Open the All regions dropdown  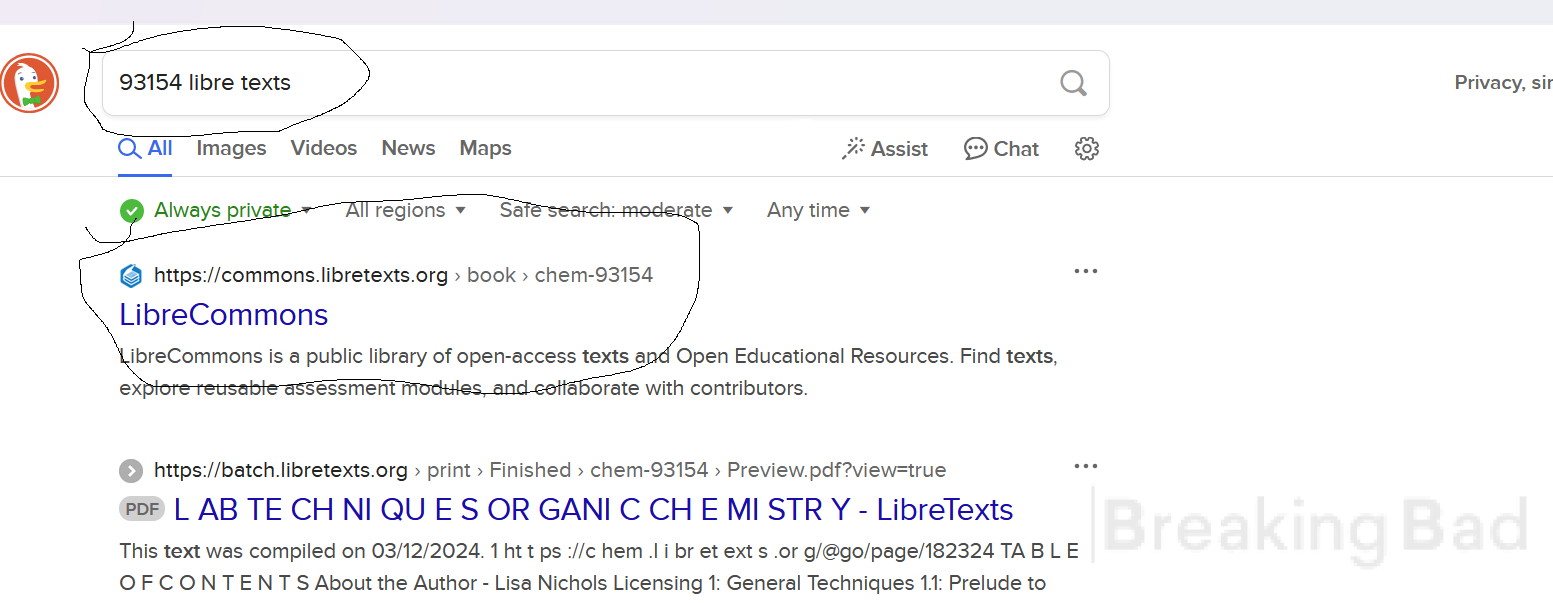pyautogui.click(x=406, y=210)
